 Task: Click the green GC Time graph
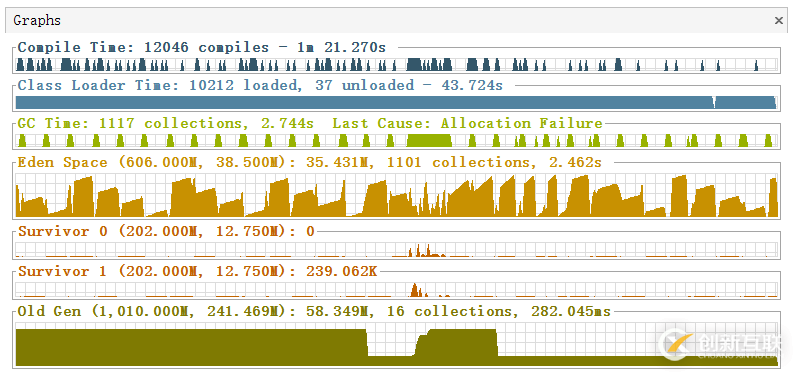coord(397,141)
